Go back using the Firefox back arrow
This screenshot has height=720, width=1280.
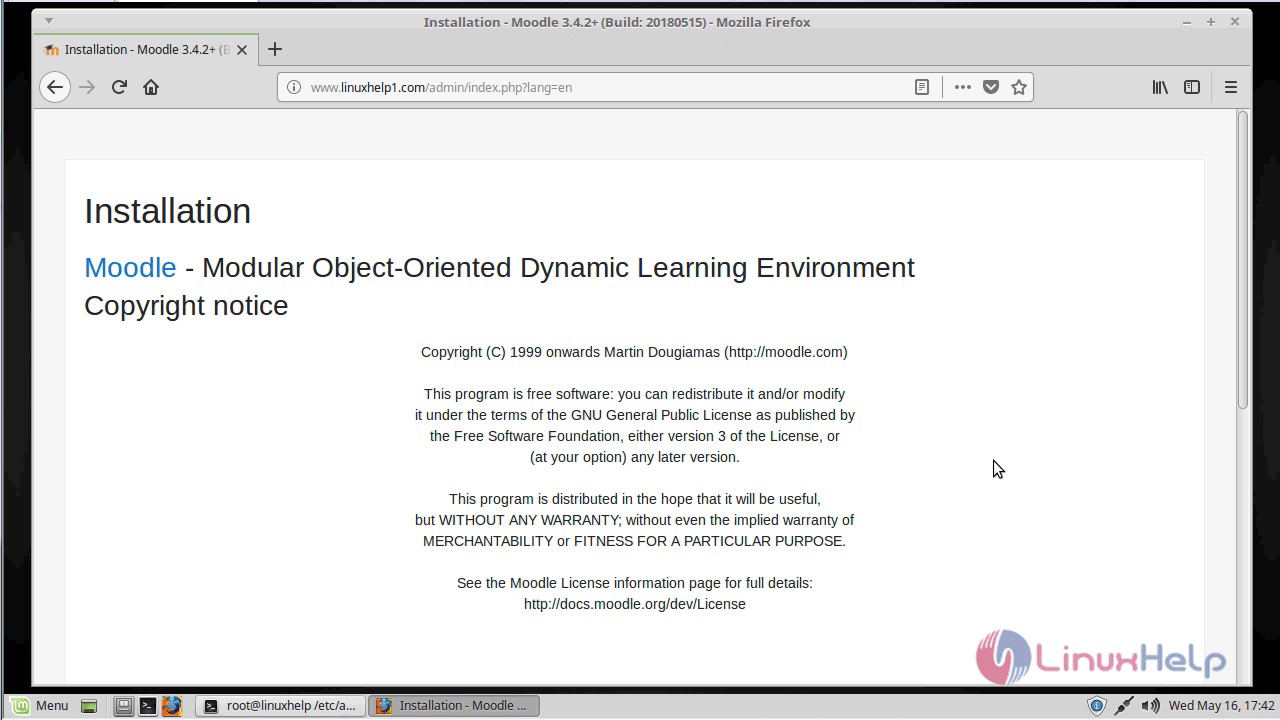point(55,87)
